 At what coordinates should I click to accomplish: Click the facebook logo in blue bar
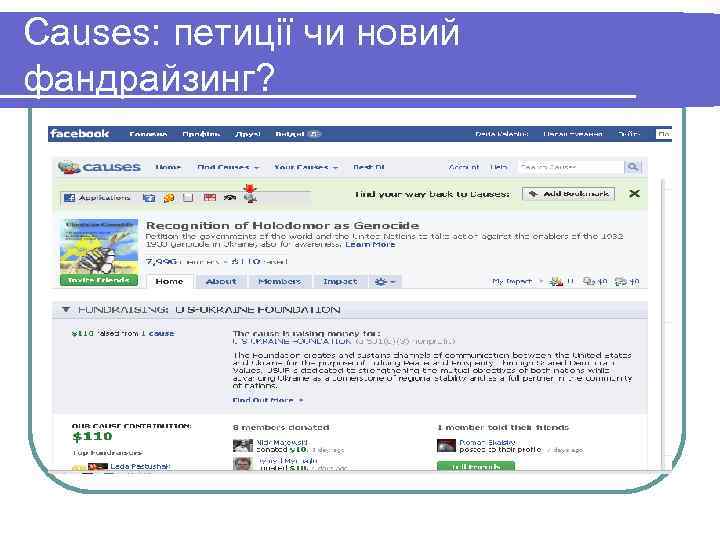(x=79, y=134)
